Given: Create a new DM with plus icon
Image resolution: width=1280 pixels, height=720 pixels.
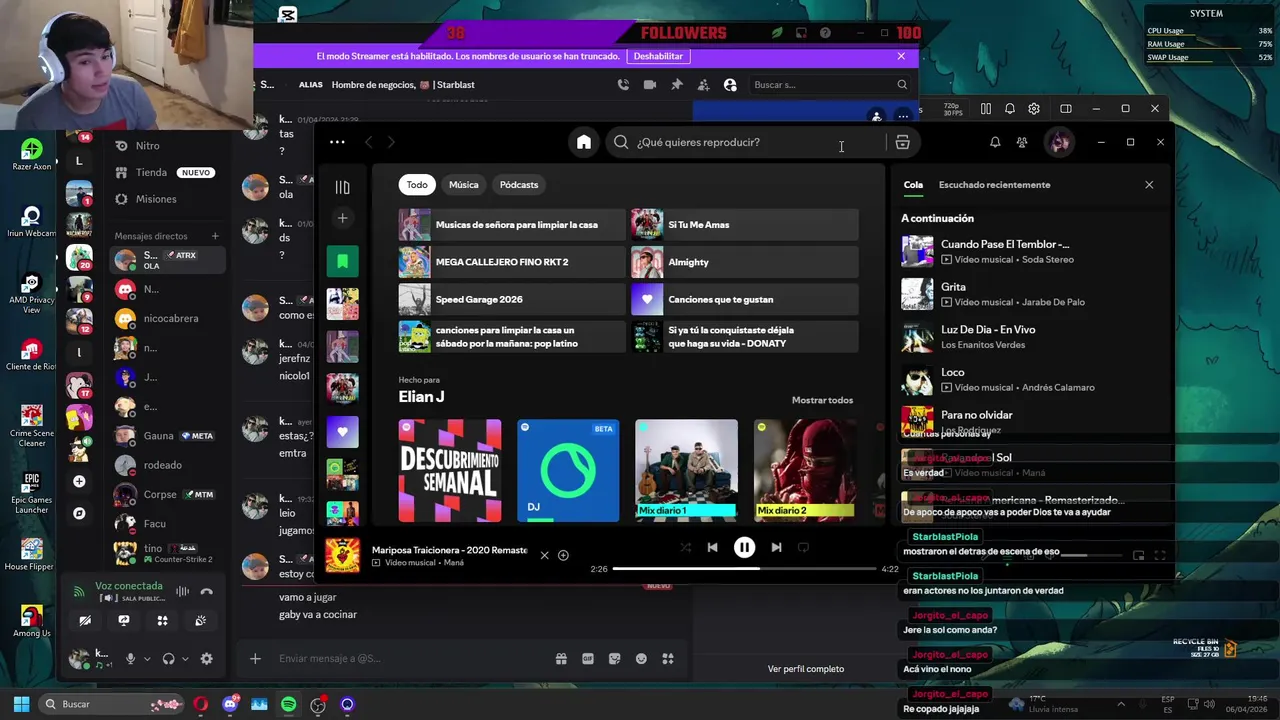Looking at the screenshot, I should pyautogui.click(x=215, y=236).
